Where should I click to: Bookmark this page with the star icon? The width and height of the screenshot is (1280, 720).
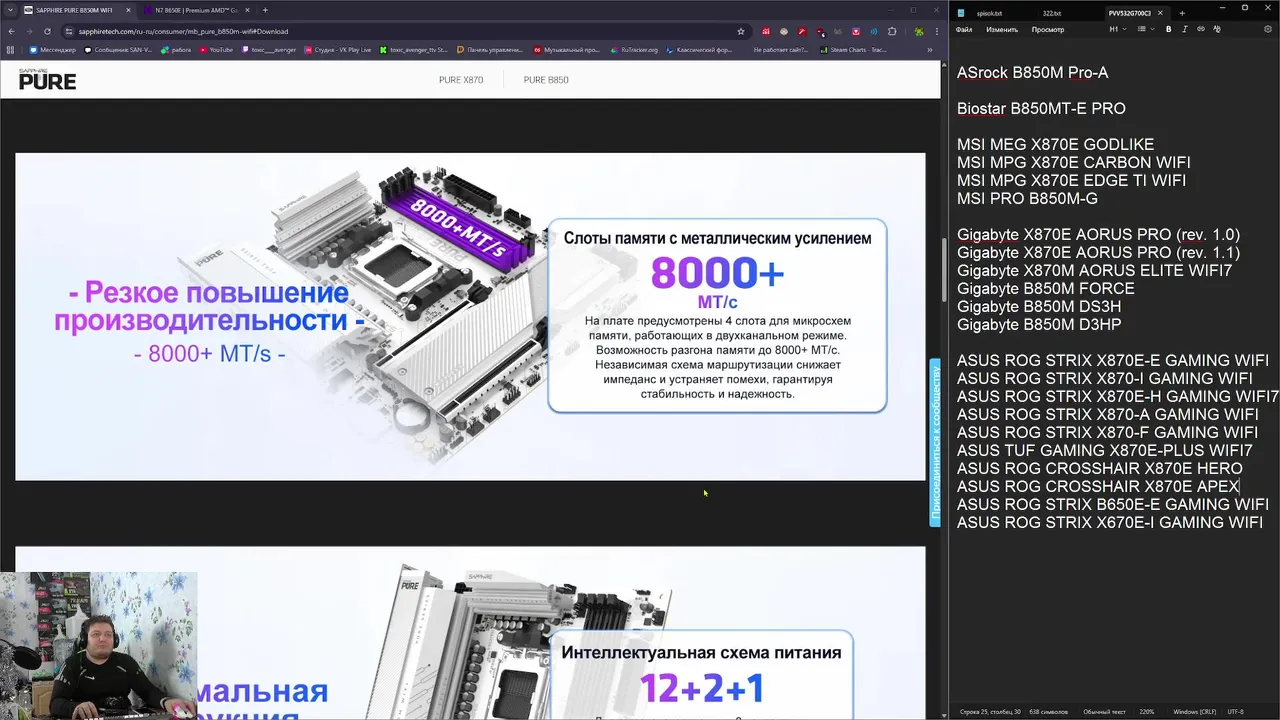(x=740, y=31)
